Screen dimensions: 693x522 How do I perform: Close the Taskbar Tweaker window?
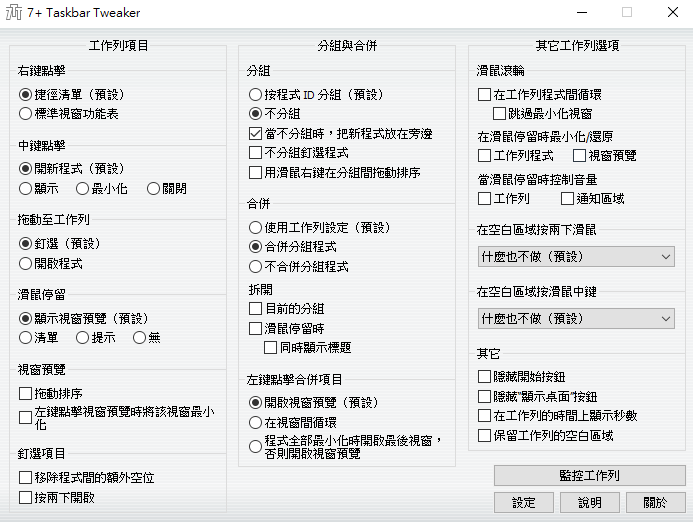(x=673, y=12)
